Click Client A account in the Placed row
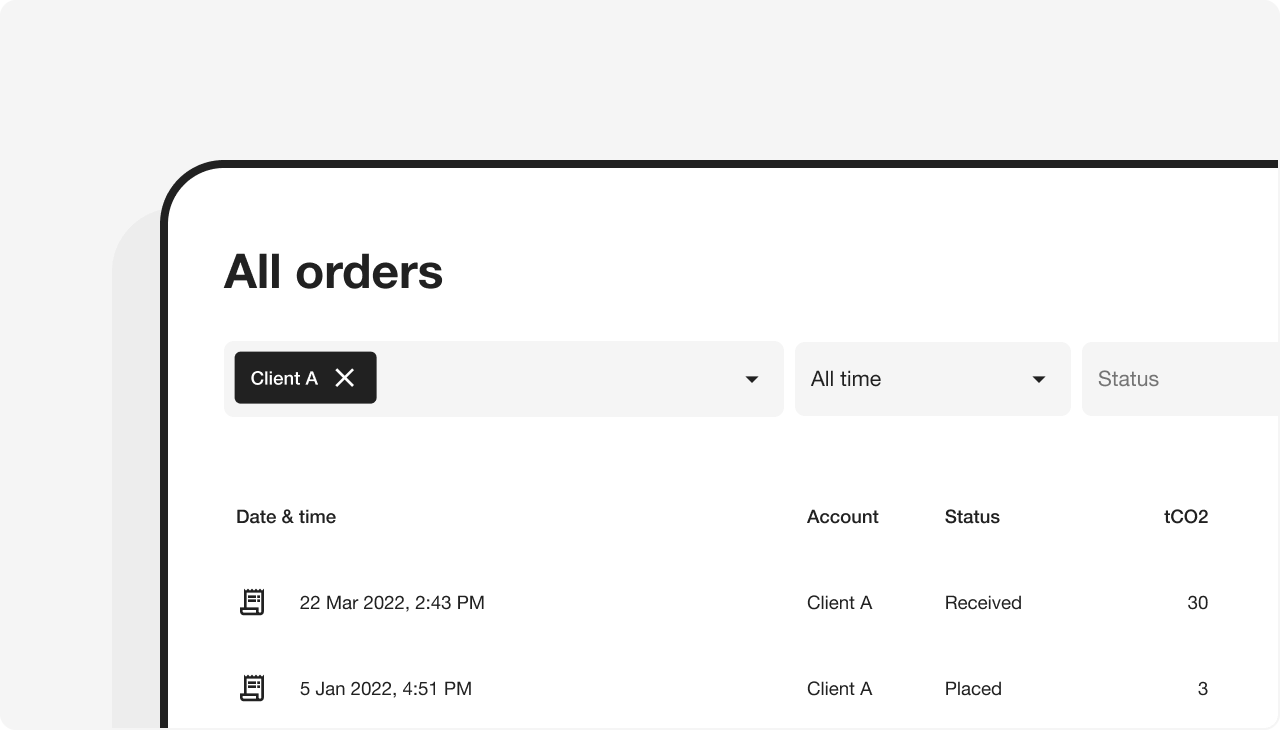This screenshot has height=730, width=1280. [839, 689]
